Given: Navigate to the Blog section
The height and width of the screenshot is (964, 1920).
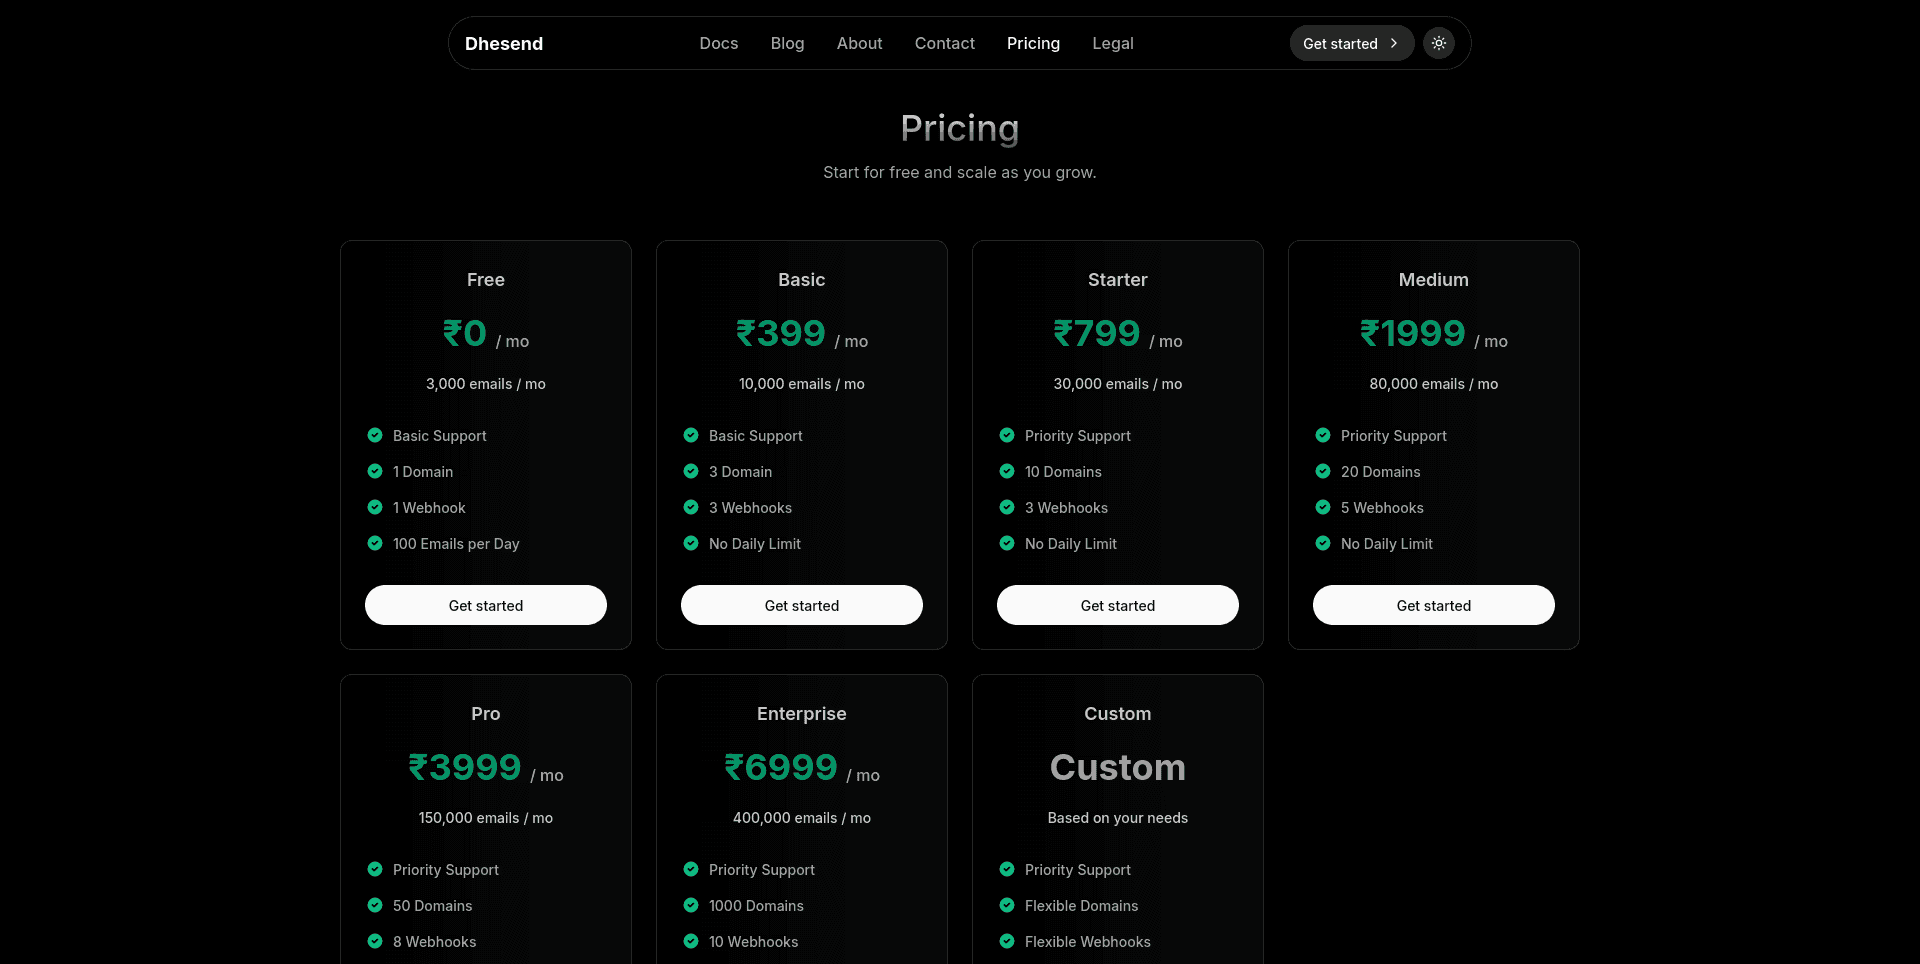Looking at the screenshot, I should [x=787, y=43].
